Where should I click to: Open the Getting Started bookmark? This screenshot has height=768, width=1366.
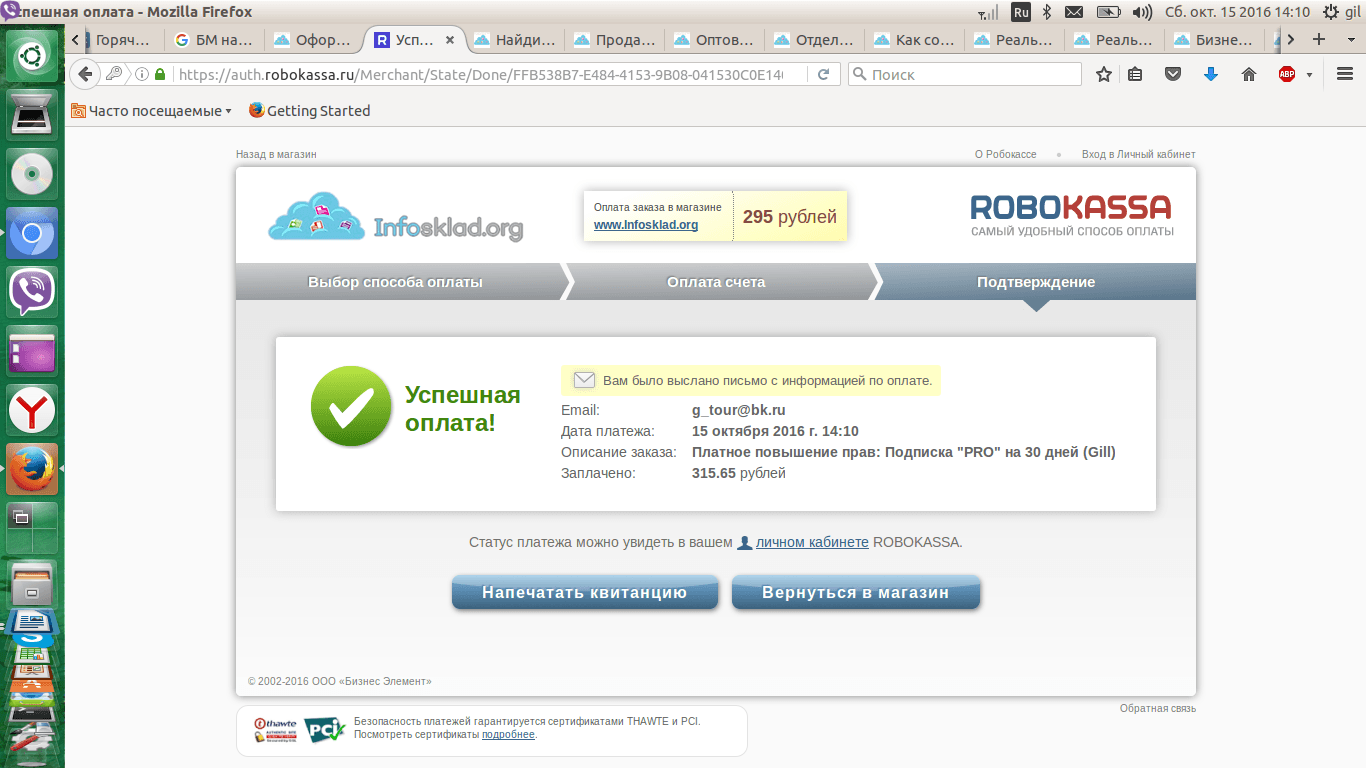pos(310,111)
